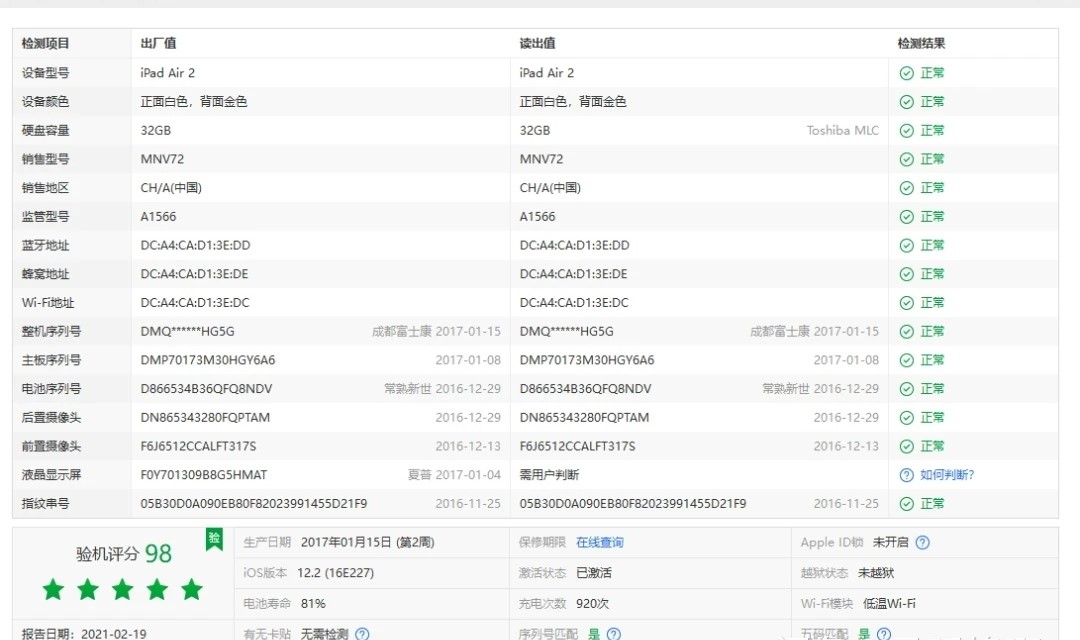Click the checkmark icon on the 指纹串号 row
Viewport: 1080px width, 640px height.
click(907, 504)
